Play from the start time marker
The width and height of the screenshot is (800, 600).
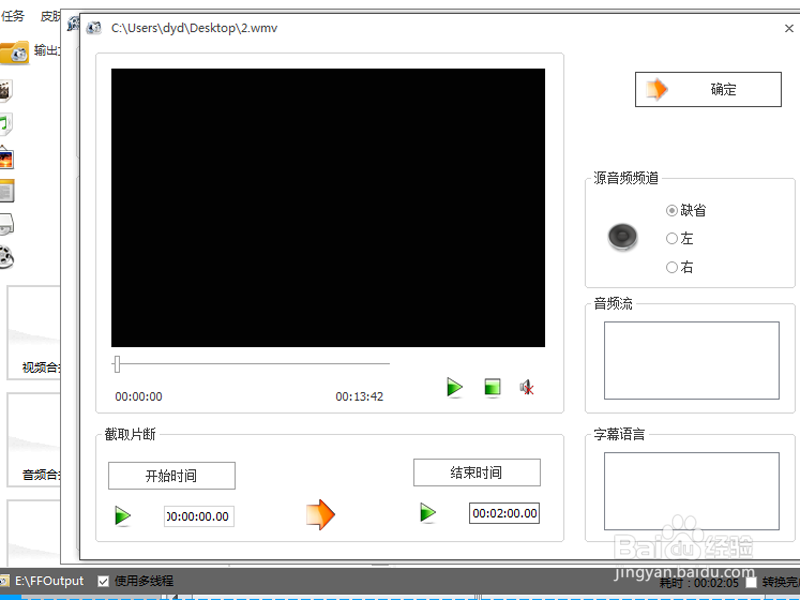pyautogui.click(x=122, y=516)
